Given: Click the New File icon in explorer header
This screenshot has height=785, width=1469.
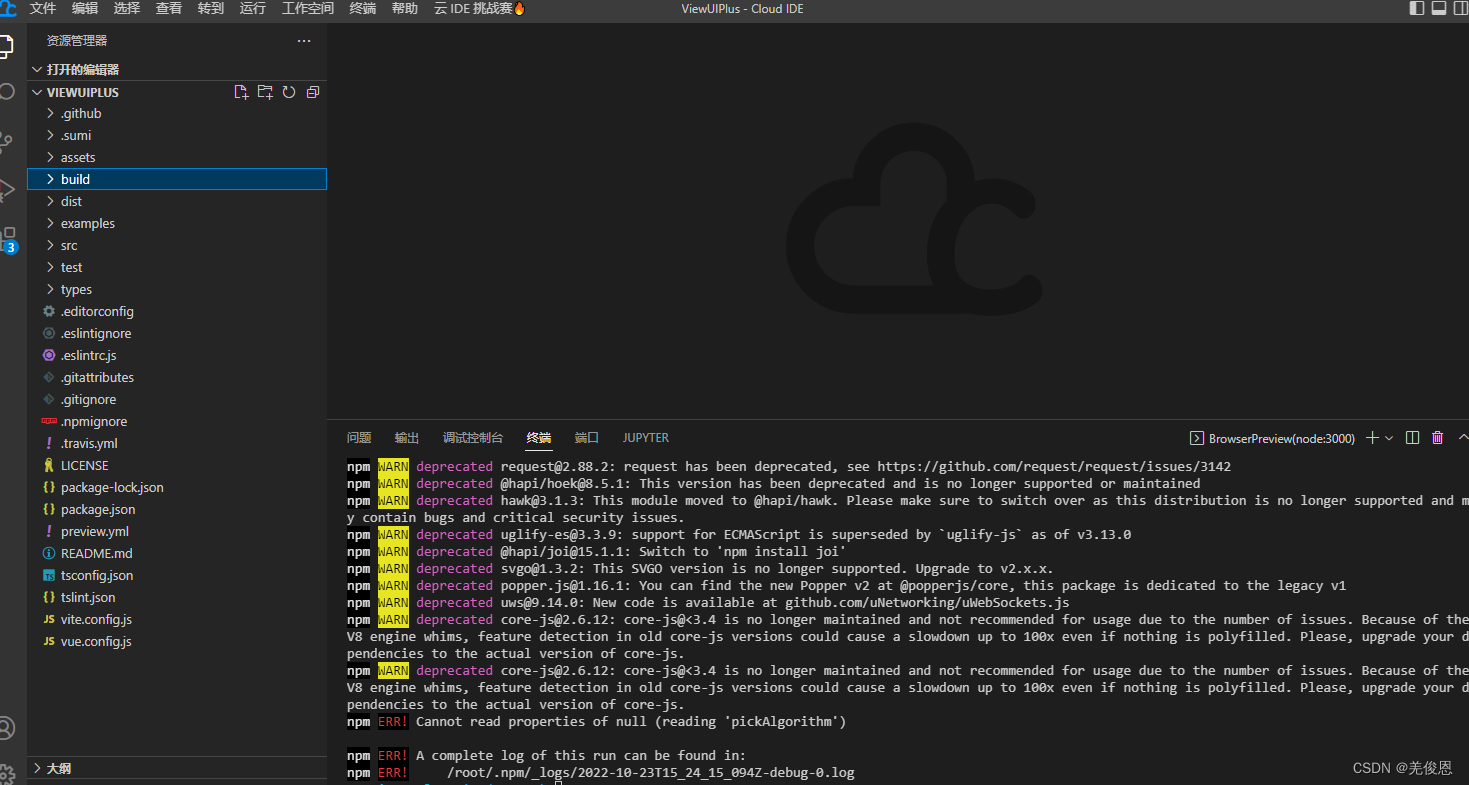Looking at the screenshot, I should click(x=241, y=92).
